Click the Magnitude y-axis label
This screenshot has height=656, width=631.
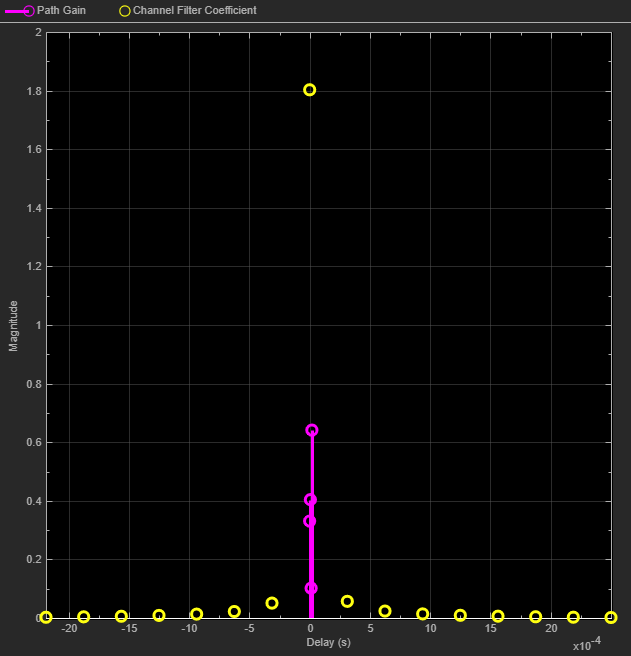click(x=13, y=326)
